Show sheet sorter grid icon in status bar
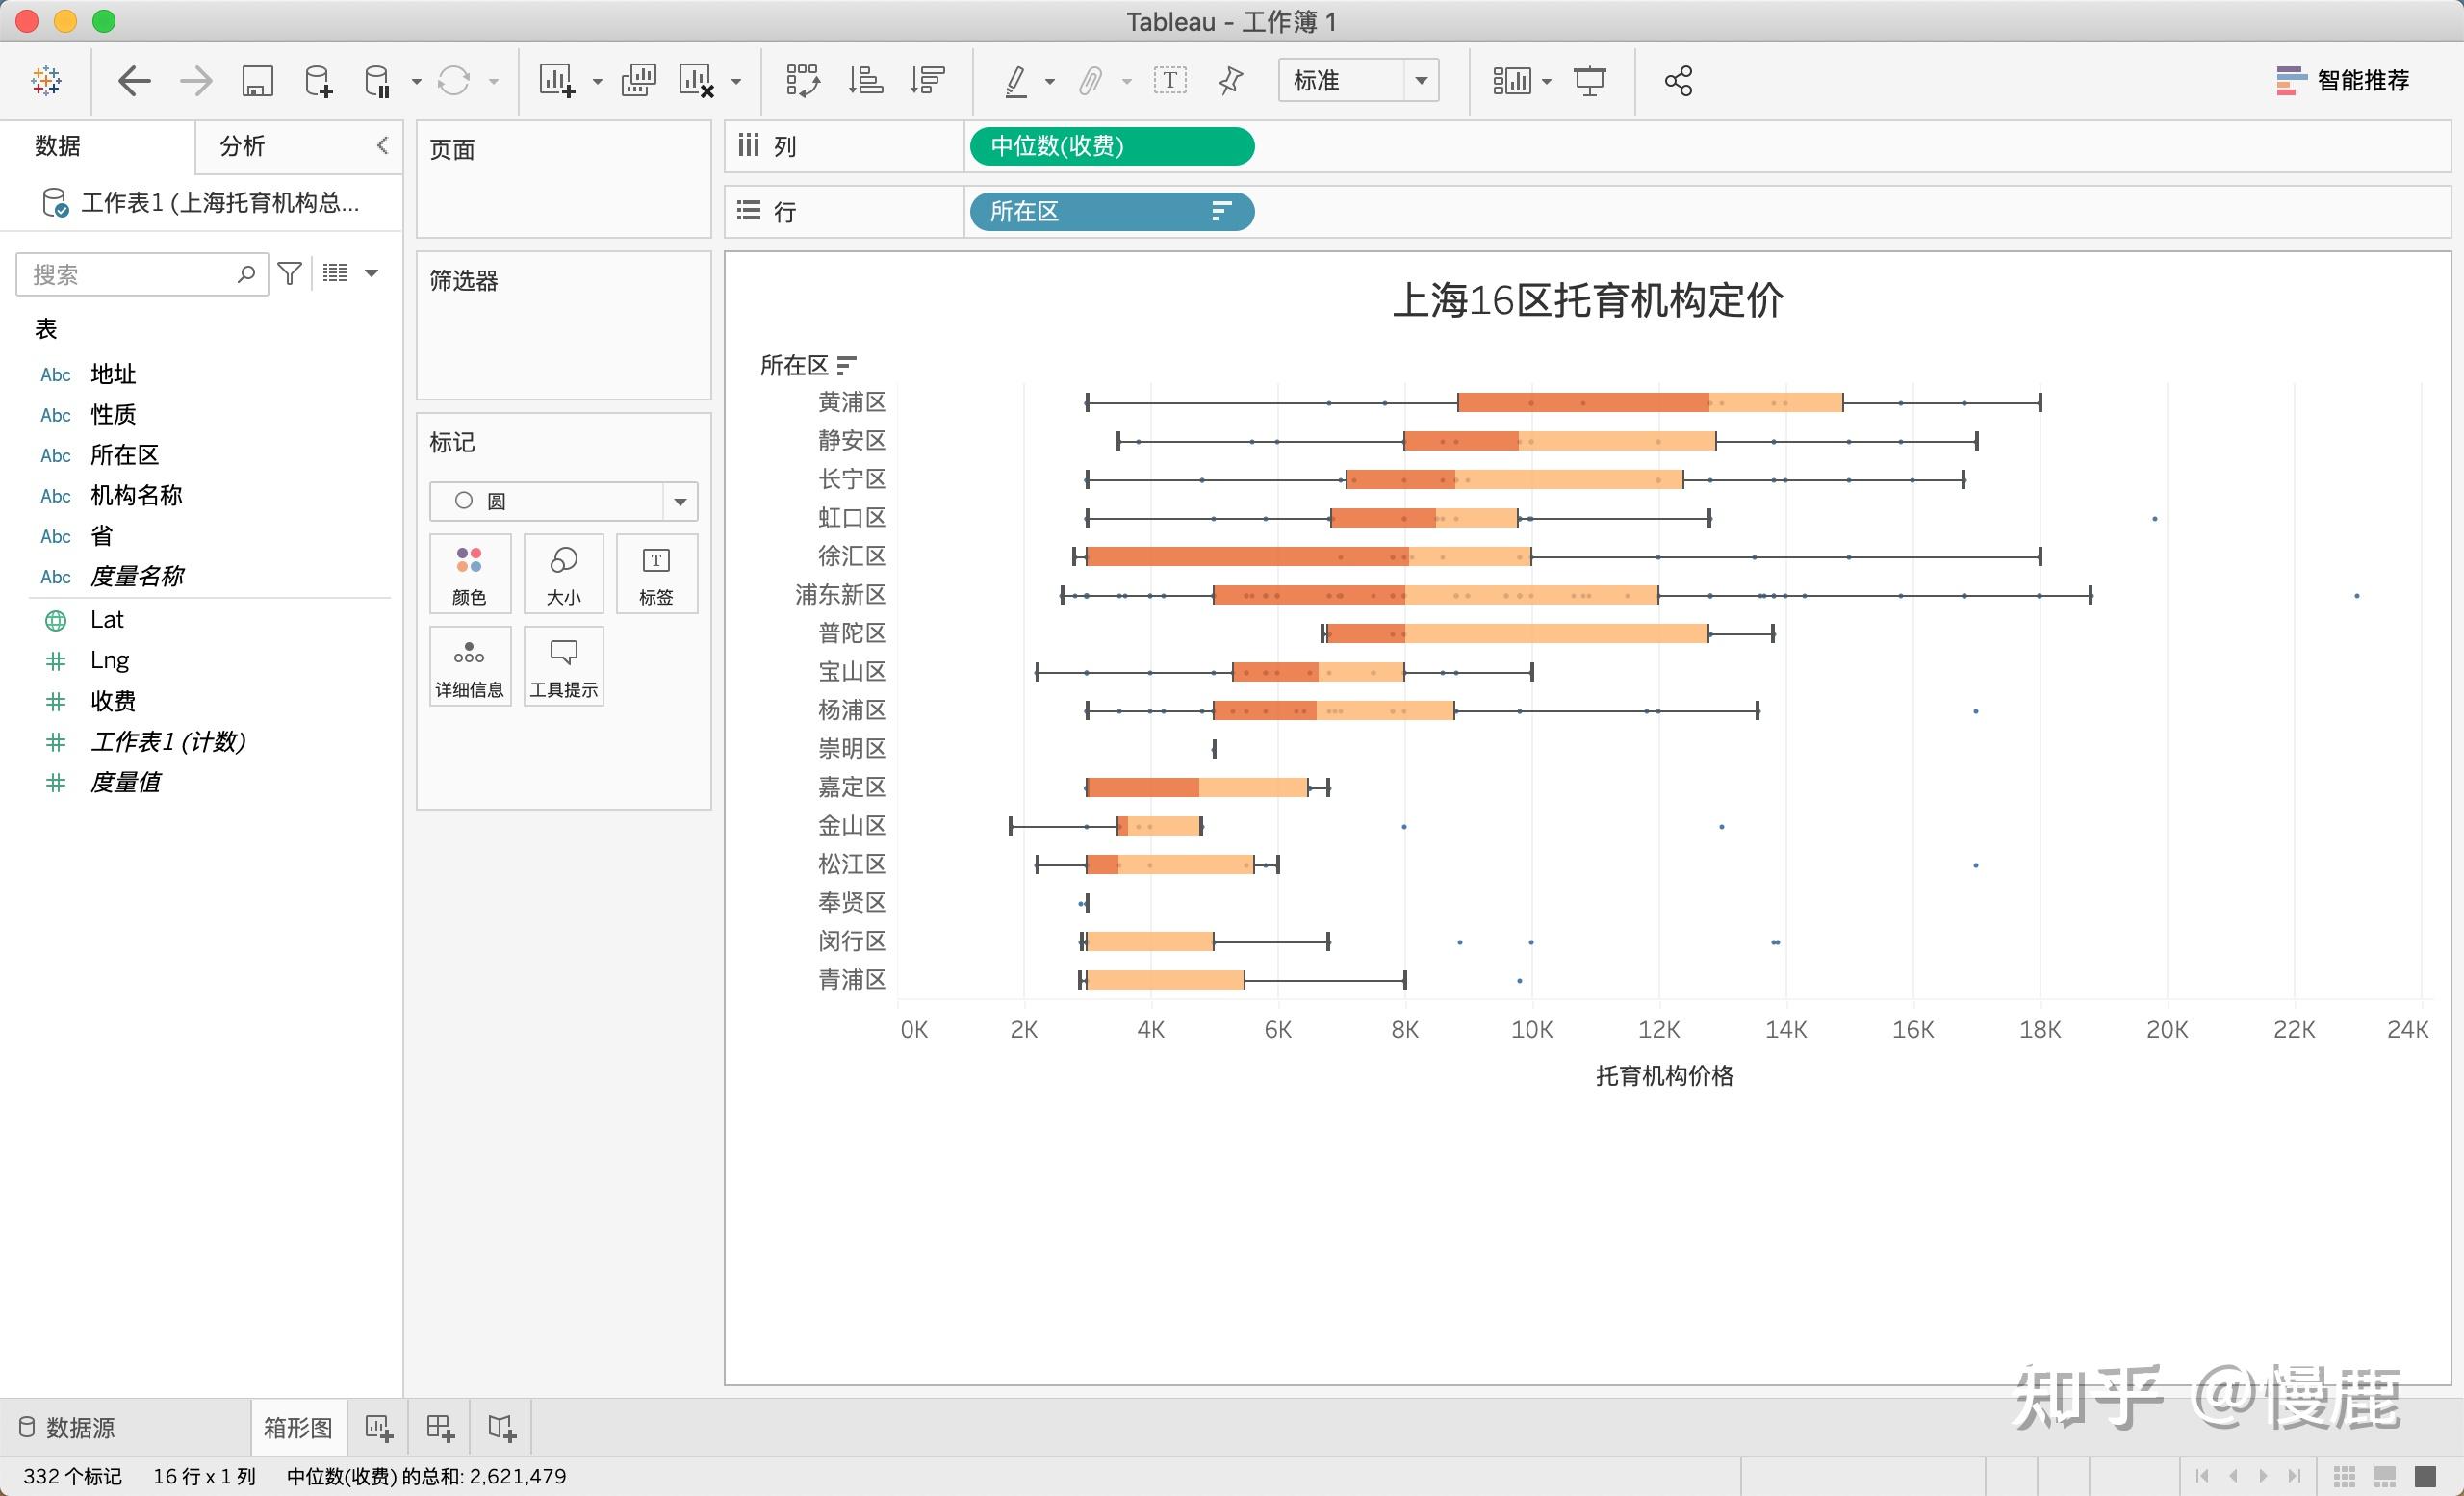 [2345, 1477]
